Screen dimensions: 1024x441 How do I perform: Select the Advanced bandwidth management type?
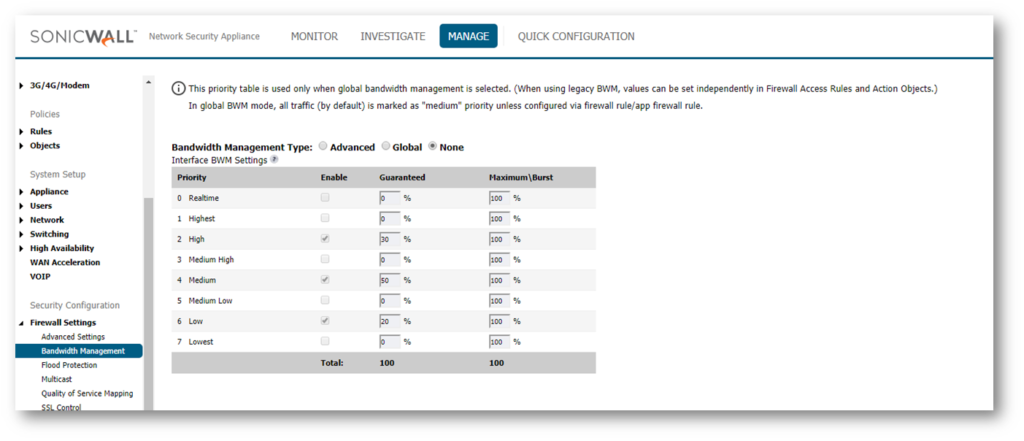[x=323, y=146]
